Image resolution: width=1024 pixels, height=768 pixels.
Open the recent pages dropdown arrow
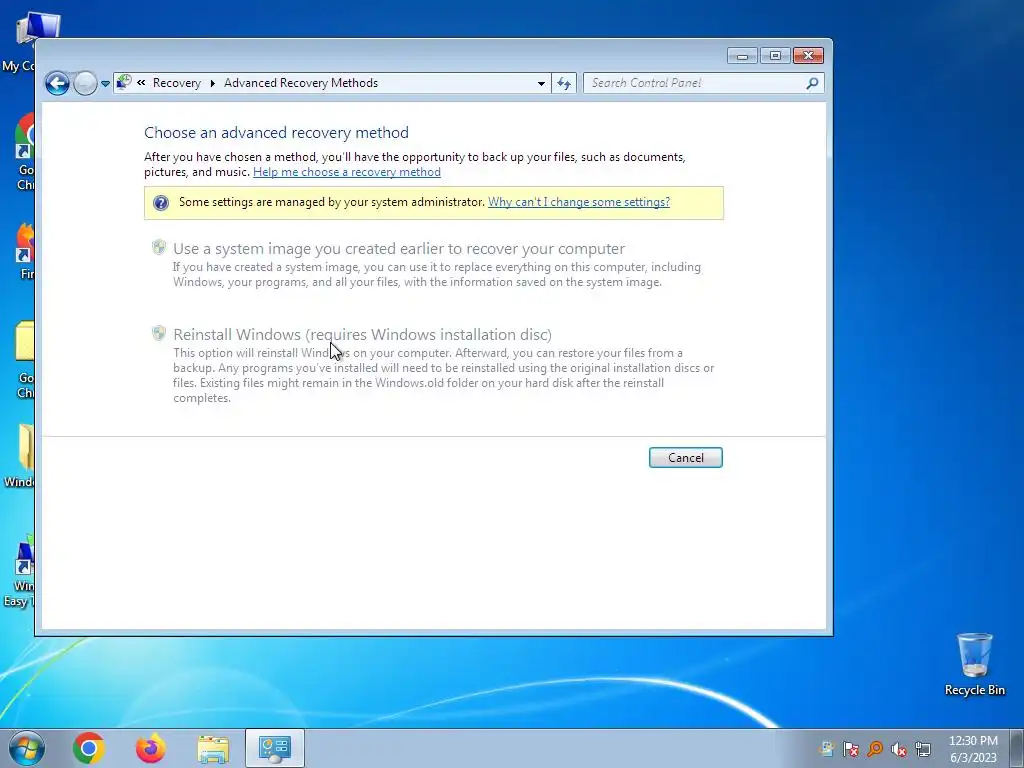click(105, 84)
